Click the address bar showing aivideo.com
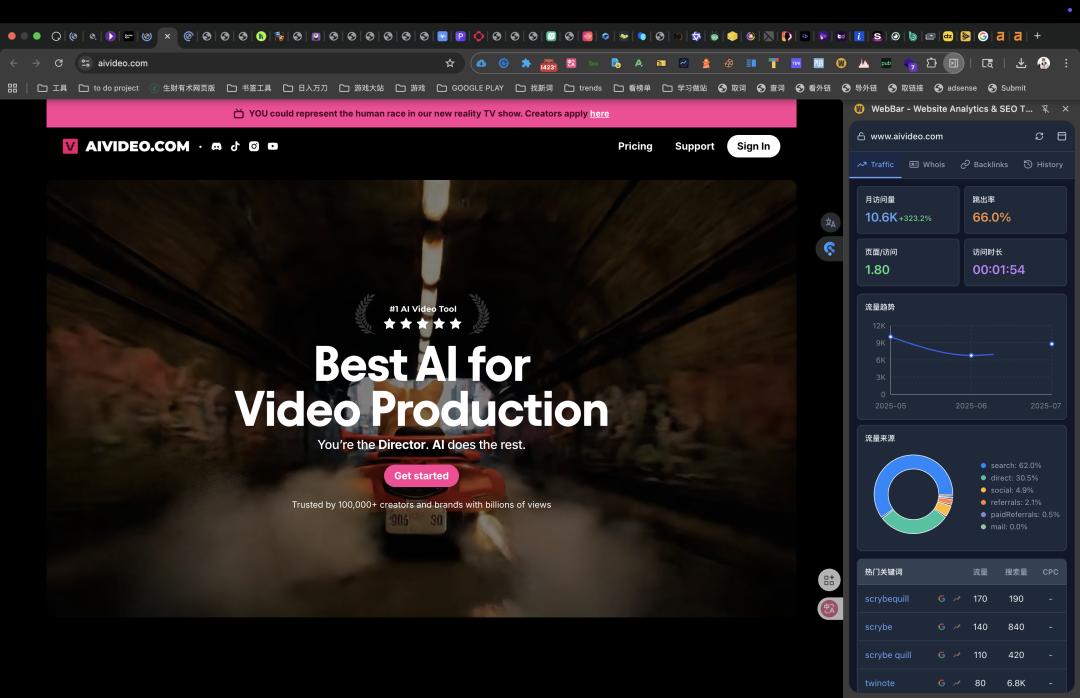Viewport: 1080px width, 698px height. 269,63
